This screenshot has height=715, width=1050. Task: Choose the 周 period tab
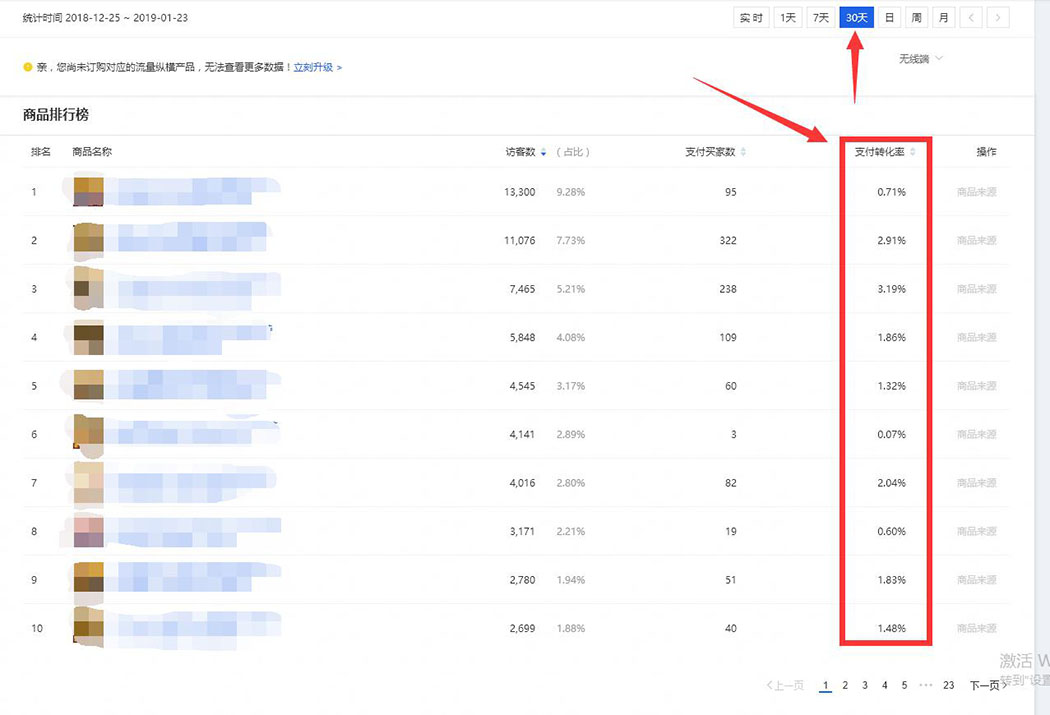point(916,18)
